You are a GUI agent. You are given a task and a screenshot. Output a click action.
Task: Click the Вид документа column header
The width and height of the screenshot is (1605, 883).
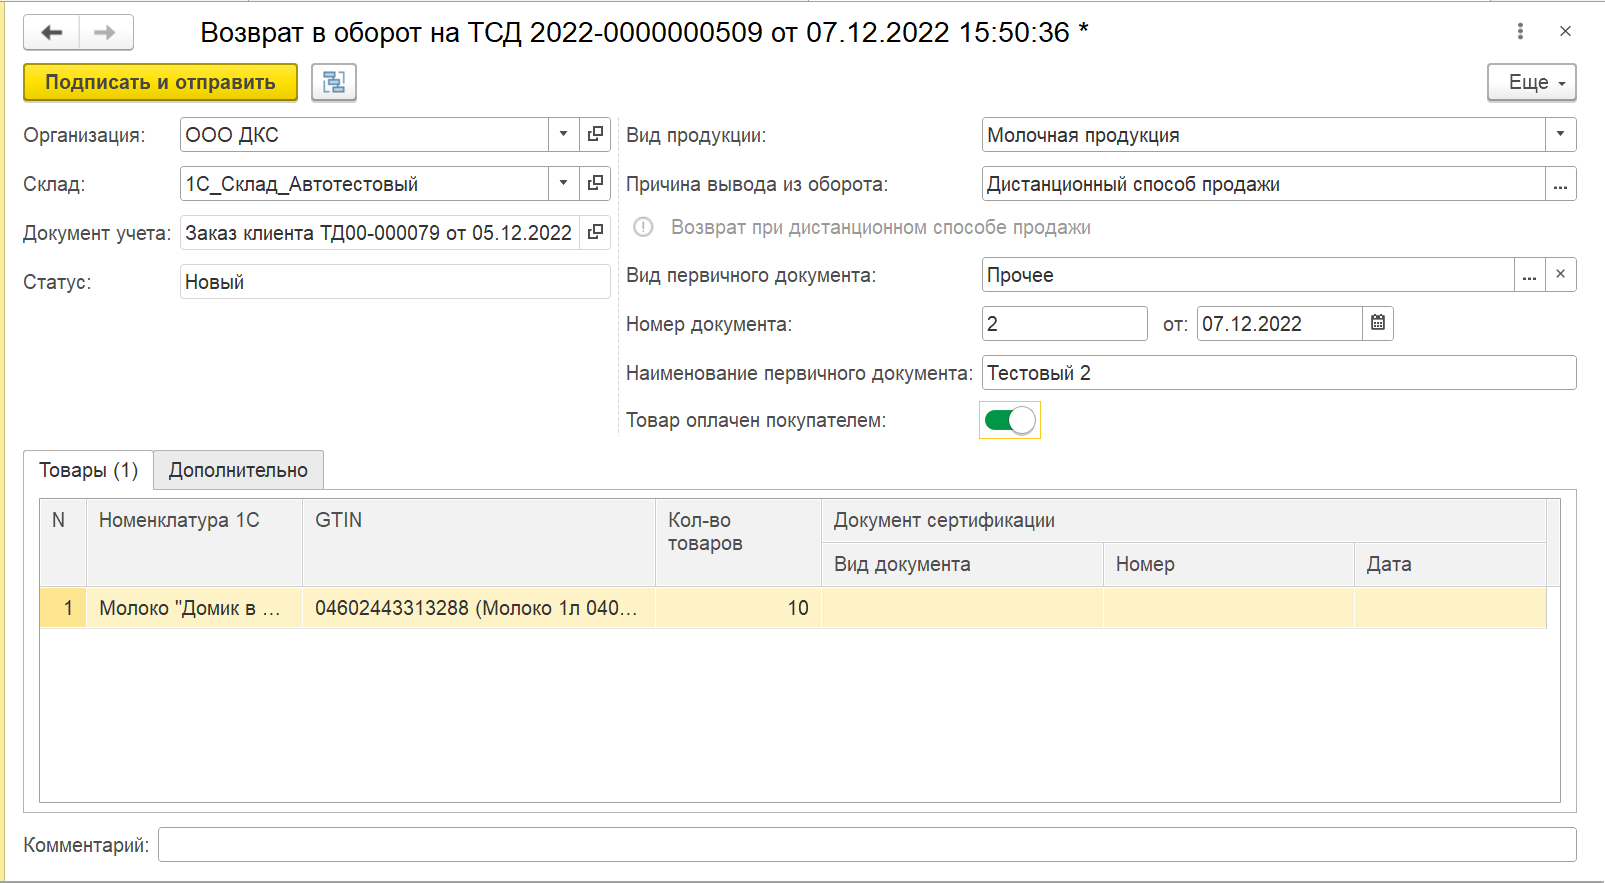click(962, 564)
